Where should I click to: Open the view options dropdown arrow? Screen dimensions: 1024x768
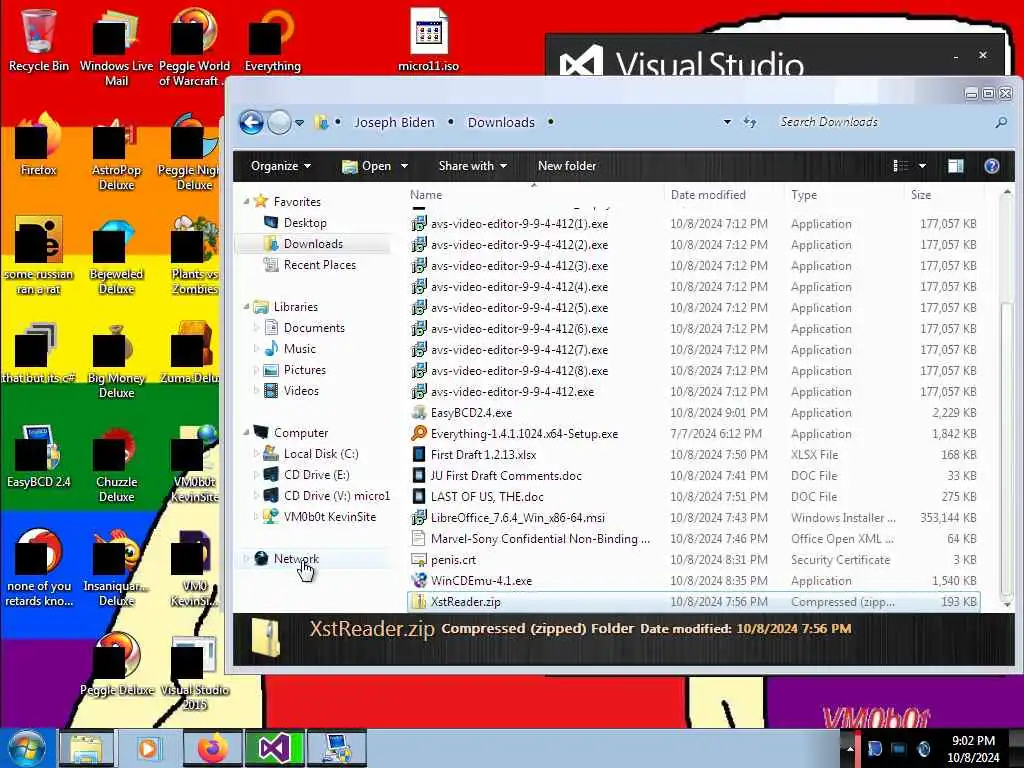[x=922, y=166]
